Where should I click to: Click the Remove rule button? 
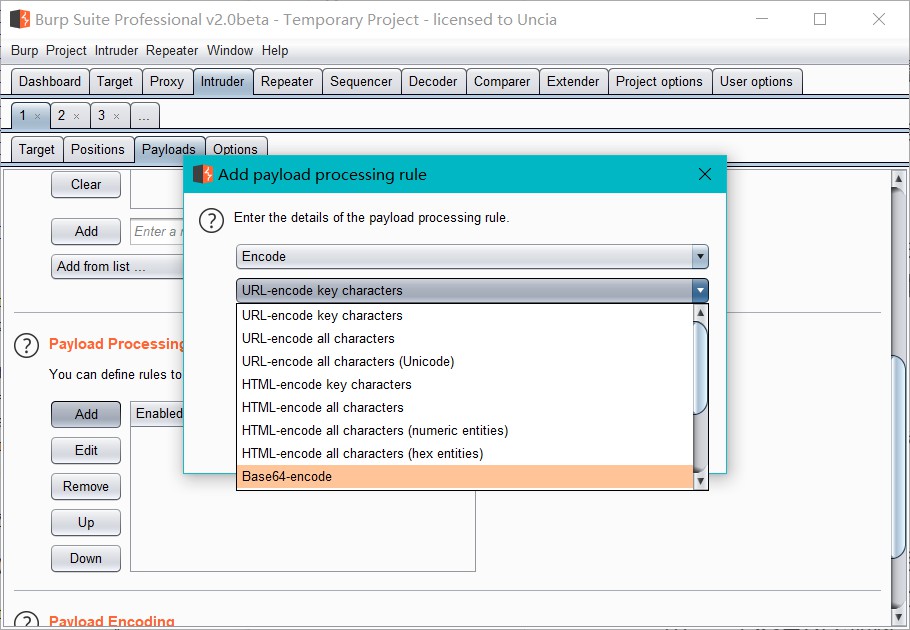pyautogui.click(x=86, y=486)
